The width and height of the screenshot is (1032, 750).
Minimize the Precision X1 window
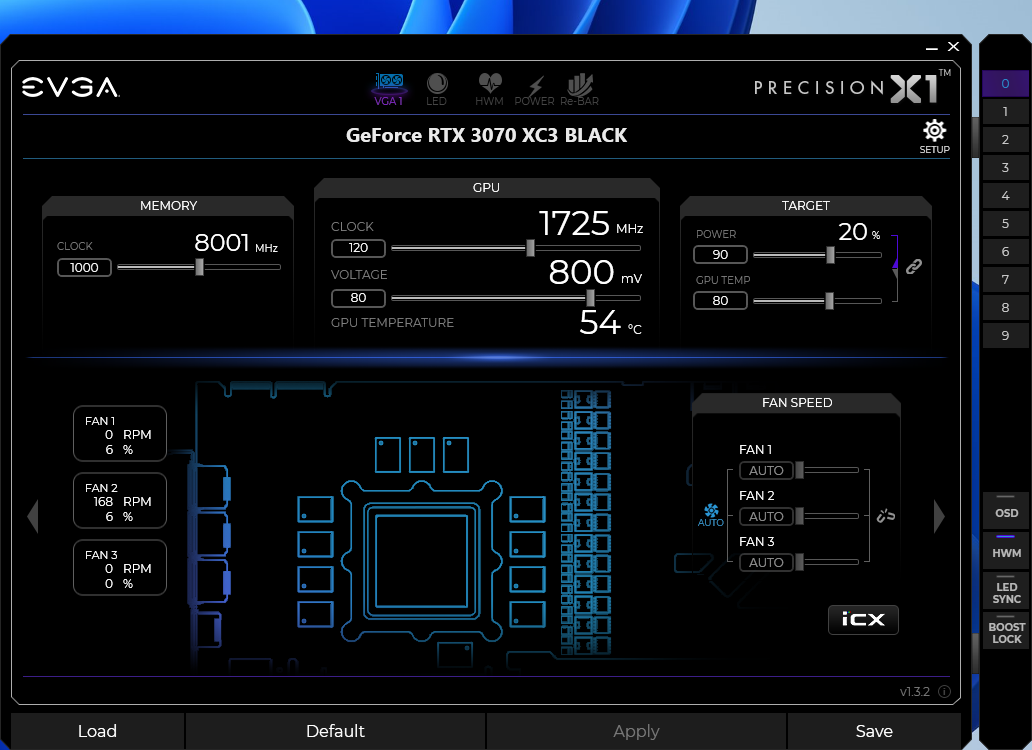(931, 47)
